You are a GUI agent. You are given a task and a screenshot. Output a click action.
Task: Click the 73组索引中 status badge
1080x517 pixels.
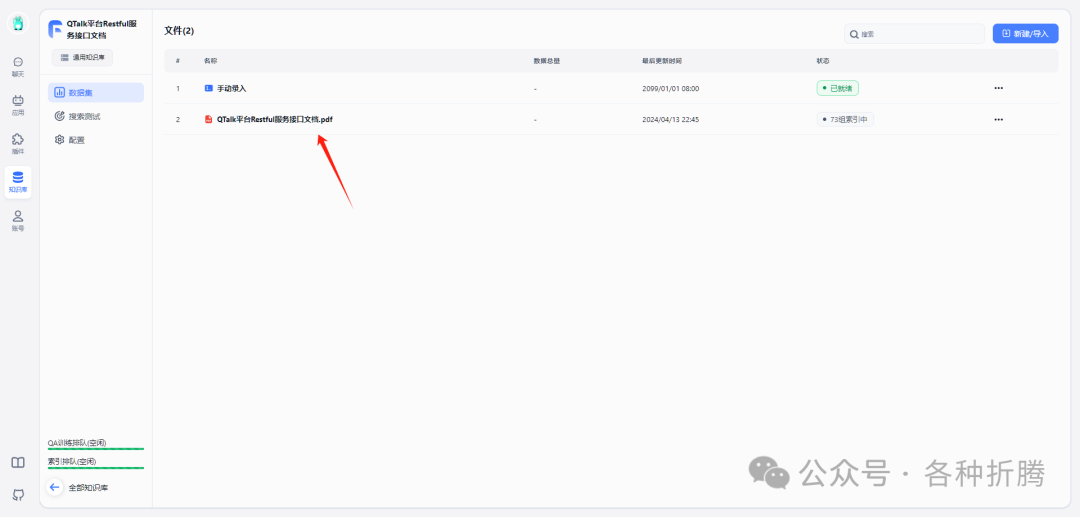coord(845,119)
